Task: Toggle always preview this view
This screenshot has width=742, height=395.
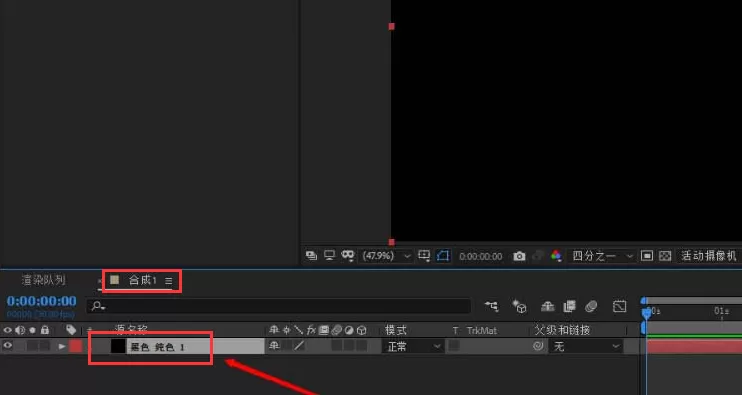Action: click(311, 256)
